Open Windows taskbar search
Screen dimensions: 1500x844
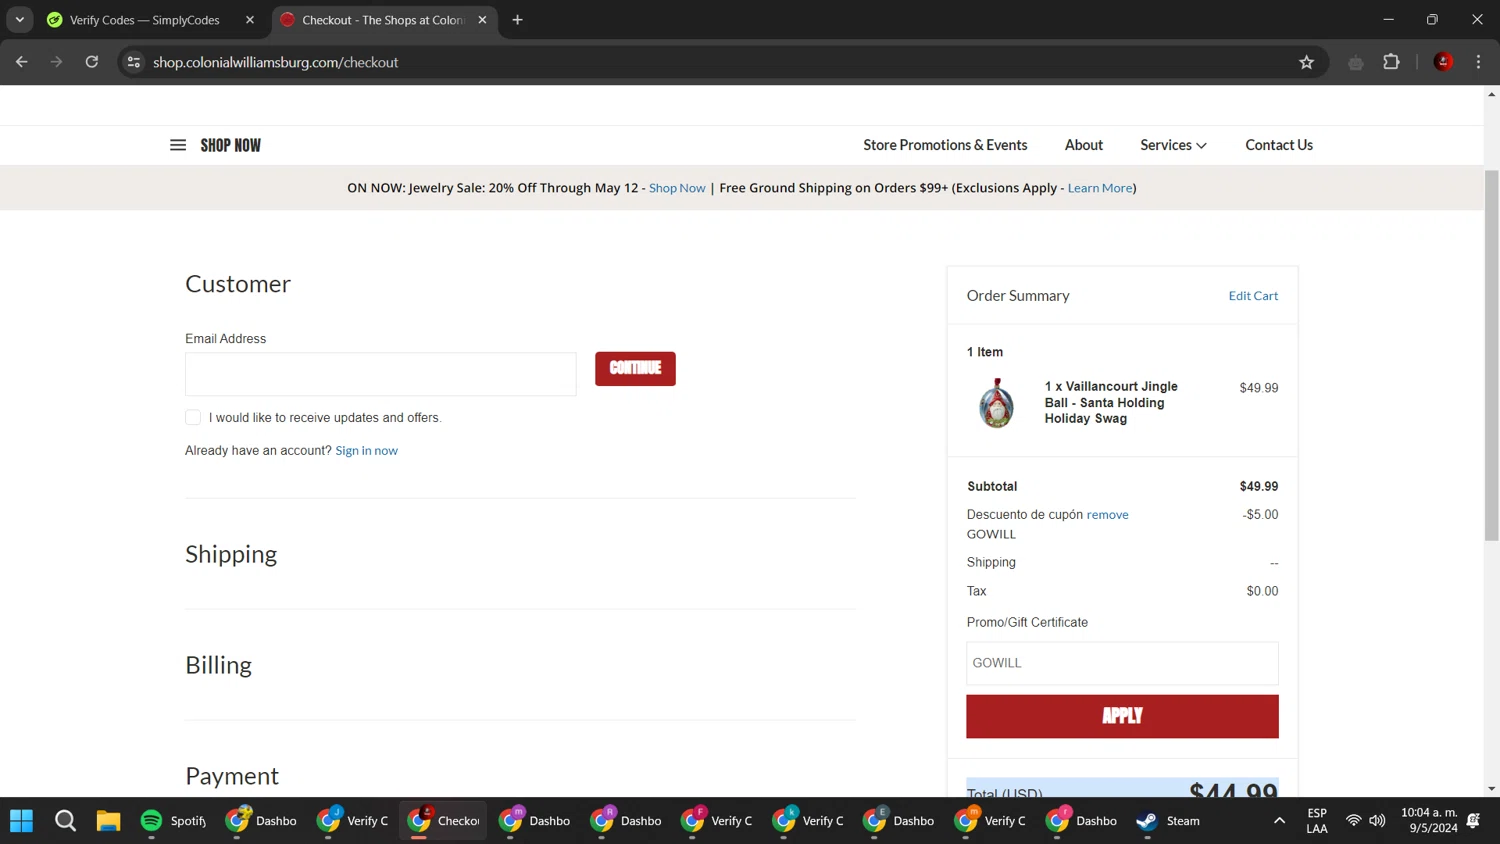click(65, 821)
